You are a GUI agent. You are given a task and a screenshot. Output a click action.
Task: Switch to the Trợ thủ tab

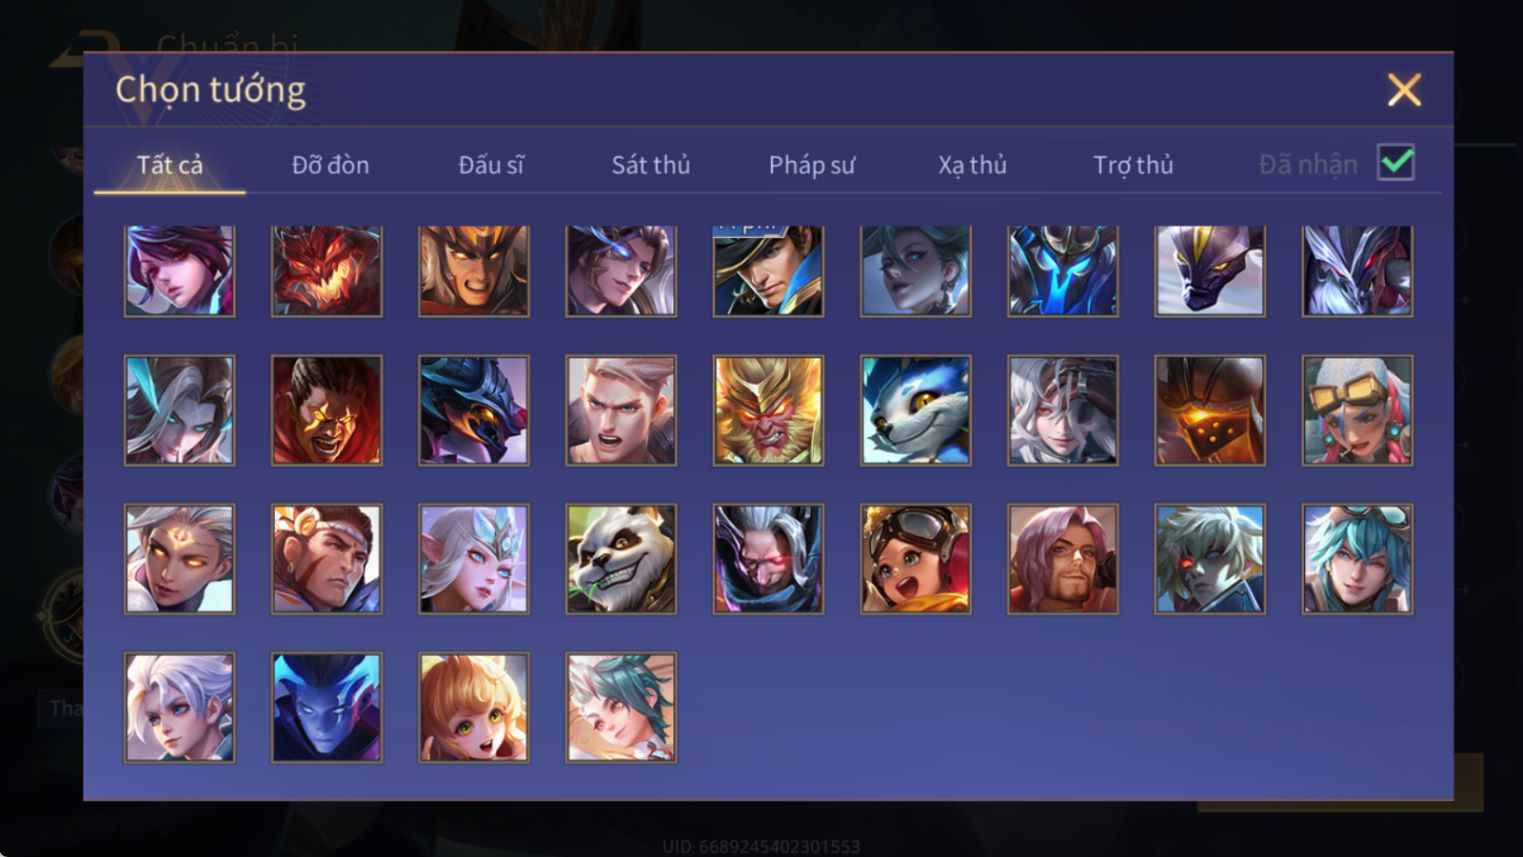pos(1133,165)
